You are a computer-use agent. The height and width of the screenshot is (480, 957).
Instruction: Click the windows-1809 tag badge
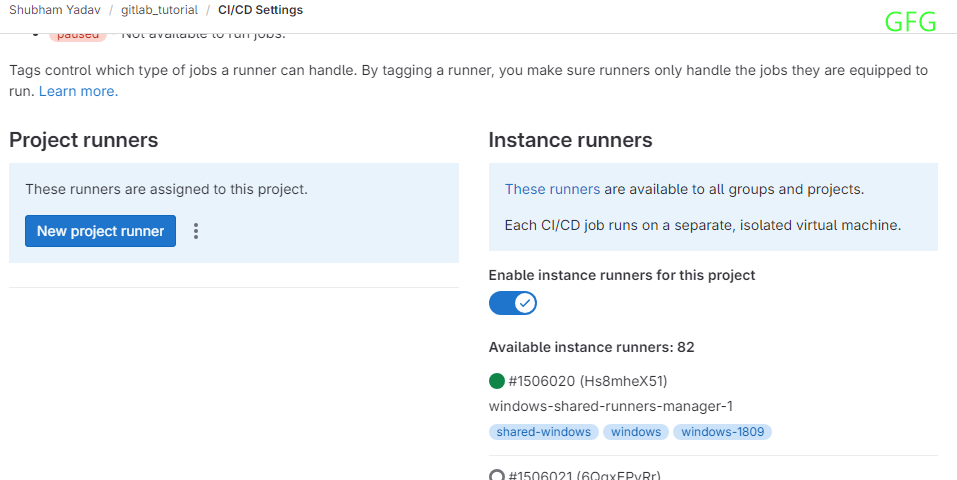pos(723,432)
